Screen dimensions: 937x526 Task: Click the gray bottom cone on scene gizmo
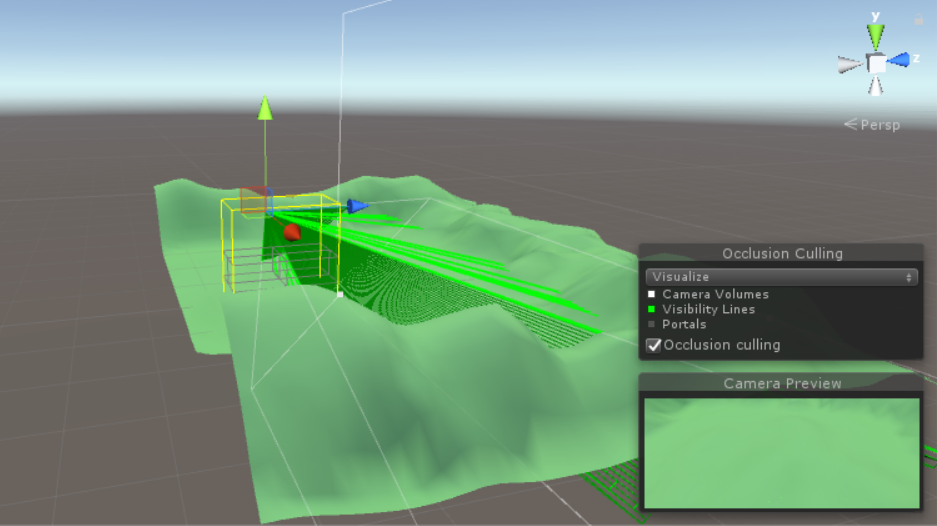click(876, 86)
